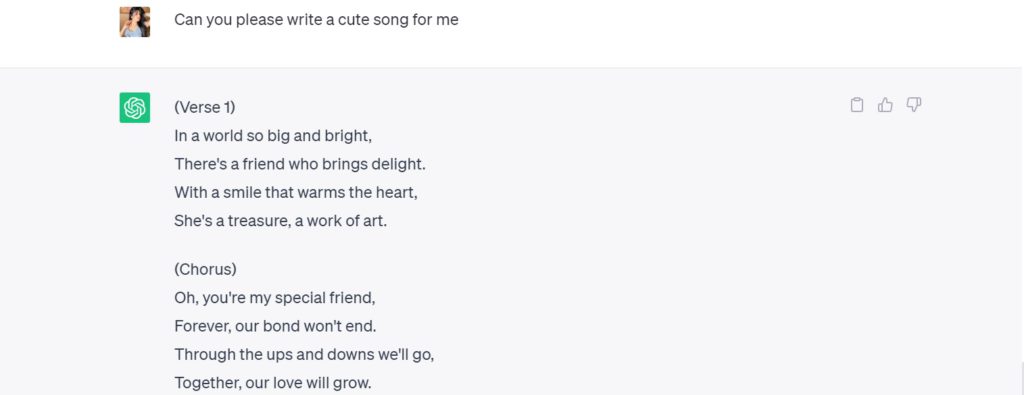Click the word "delight" in verse one

tap(402, 164)
